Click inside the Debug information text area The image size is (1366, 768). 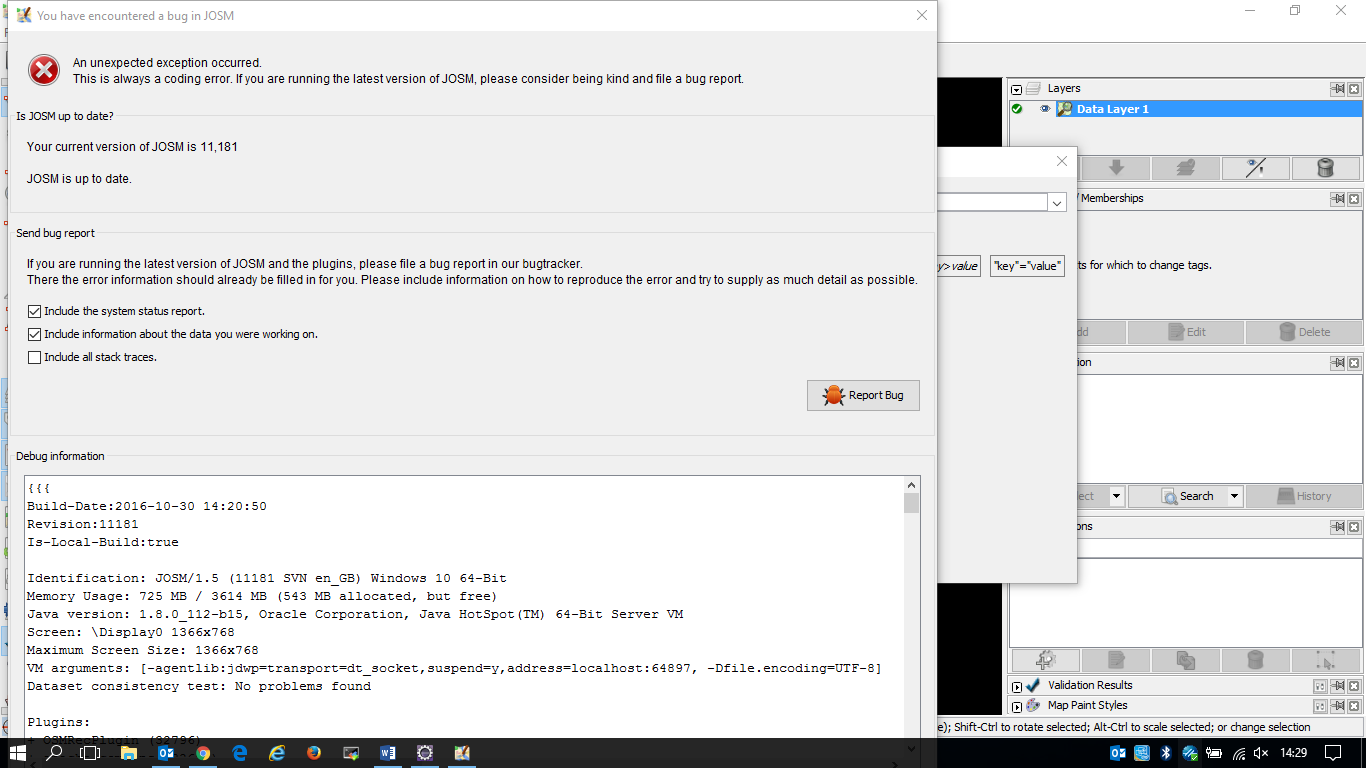click(464, 610)
